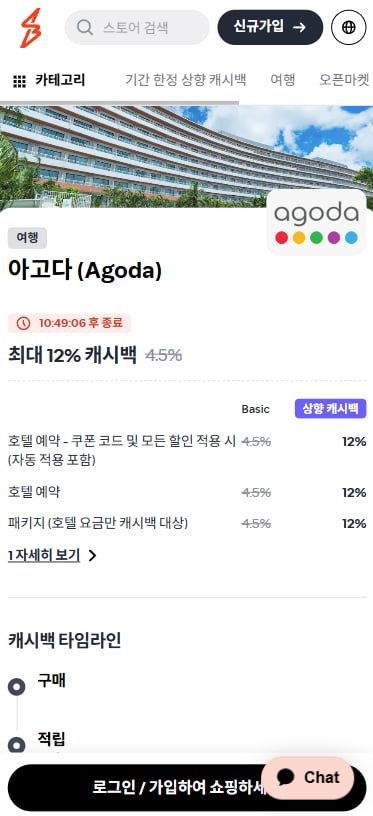Click the search magnifier icon
The image size is (373, 816).
84,28
